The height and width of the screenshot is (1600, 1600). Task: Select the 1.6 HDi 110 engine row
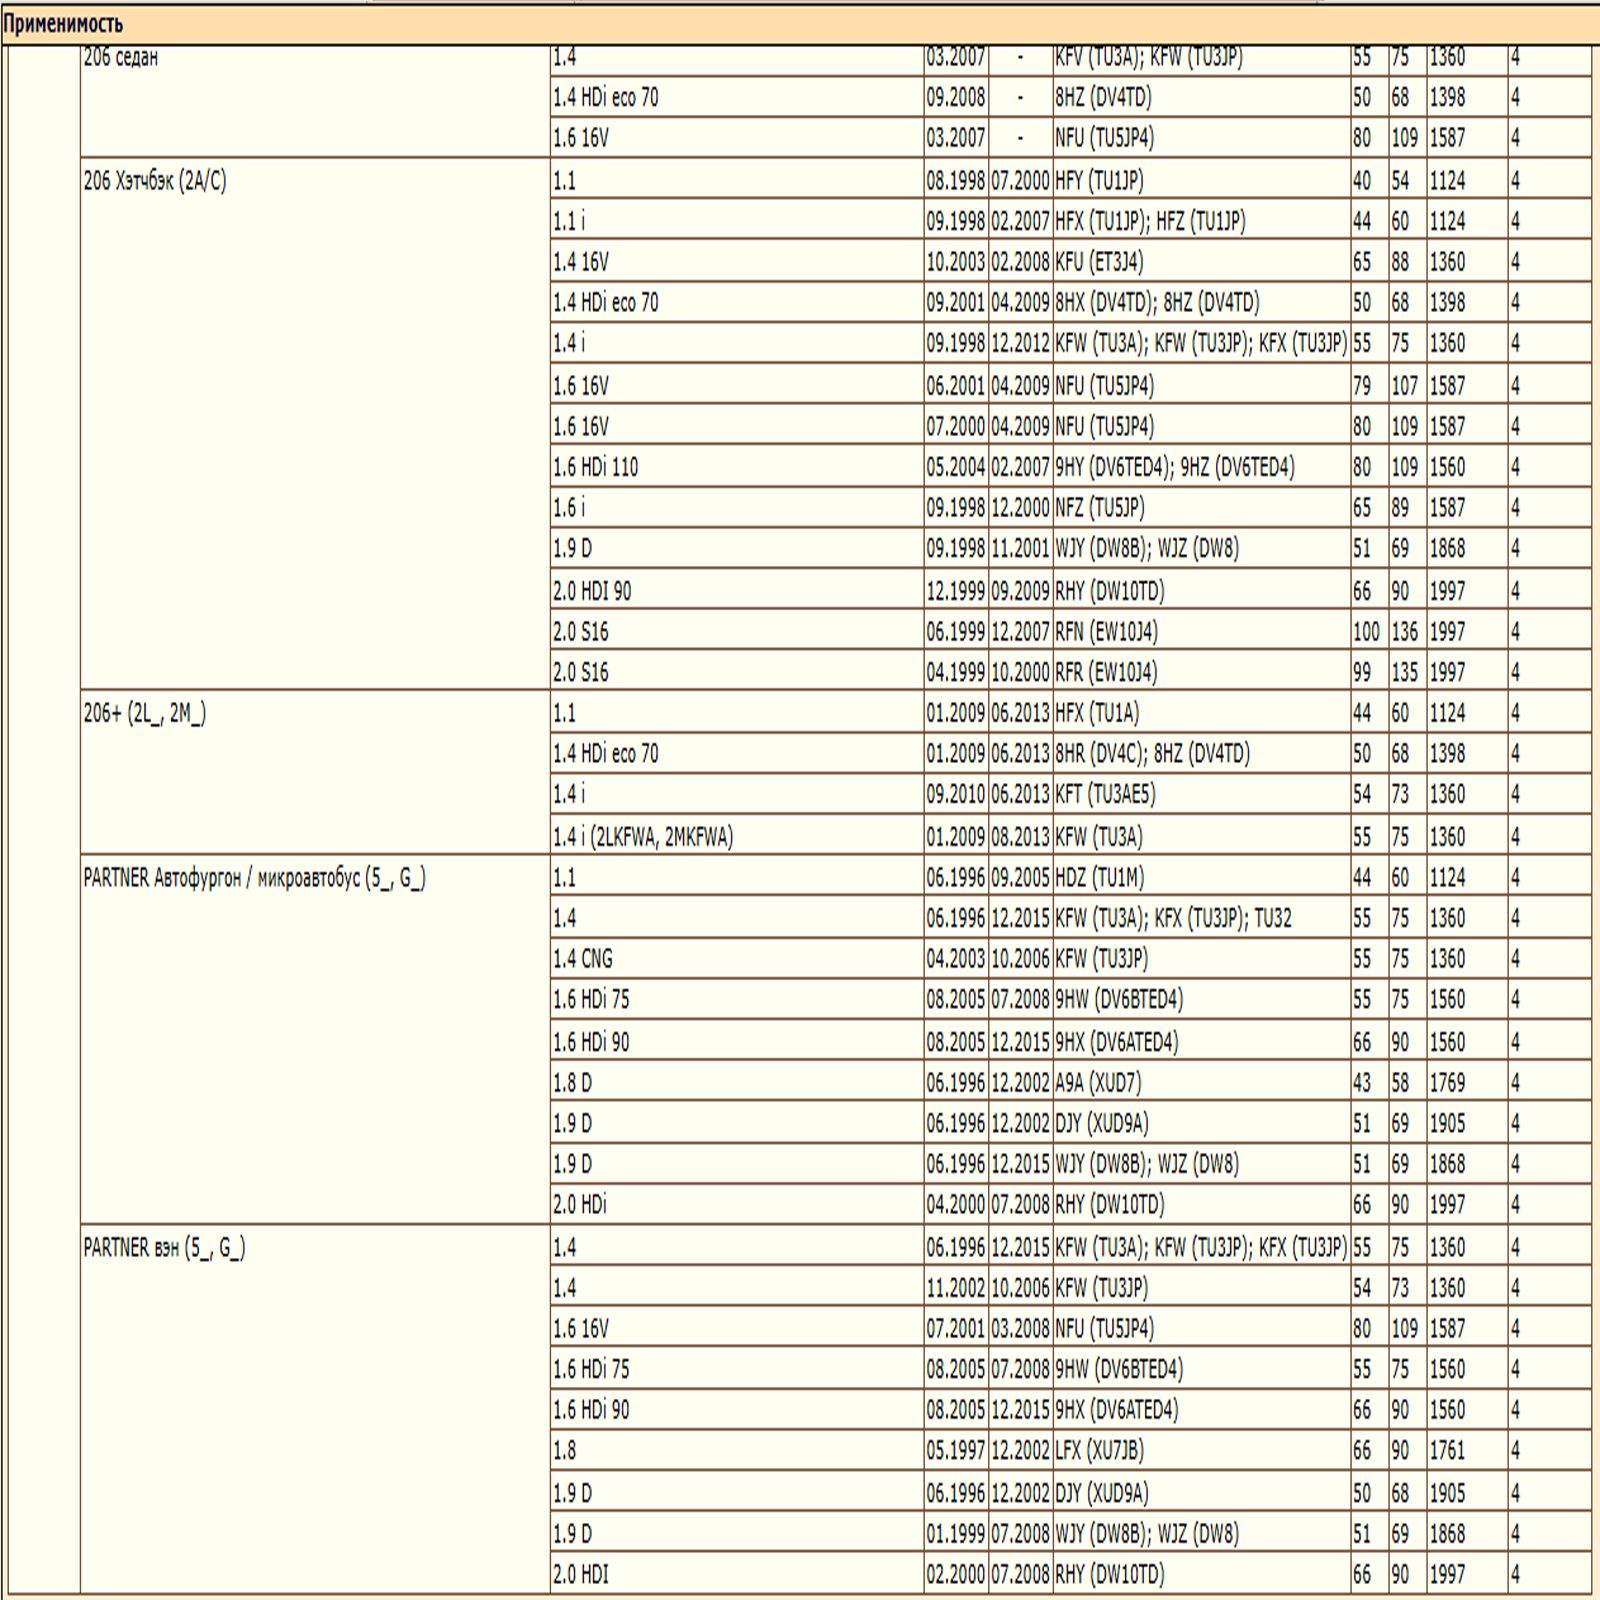tap(595, 467)
